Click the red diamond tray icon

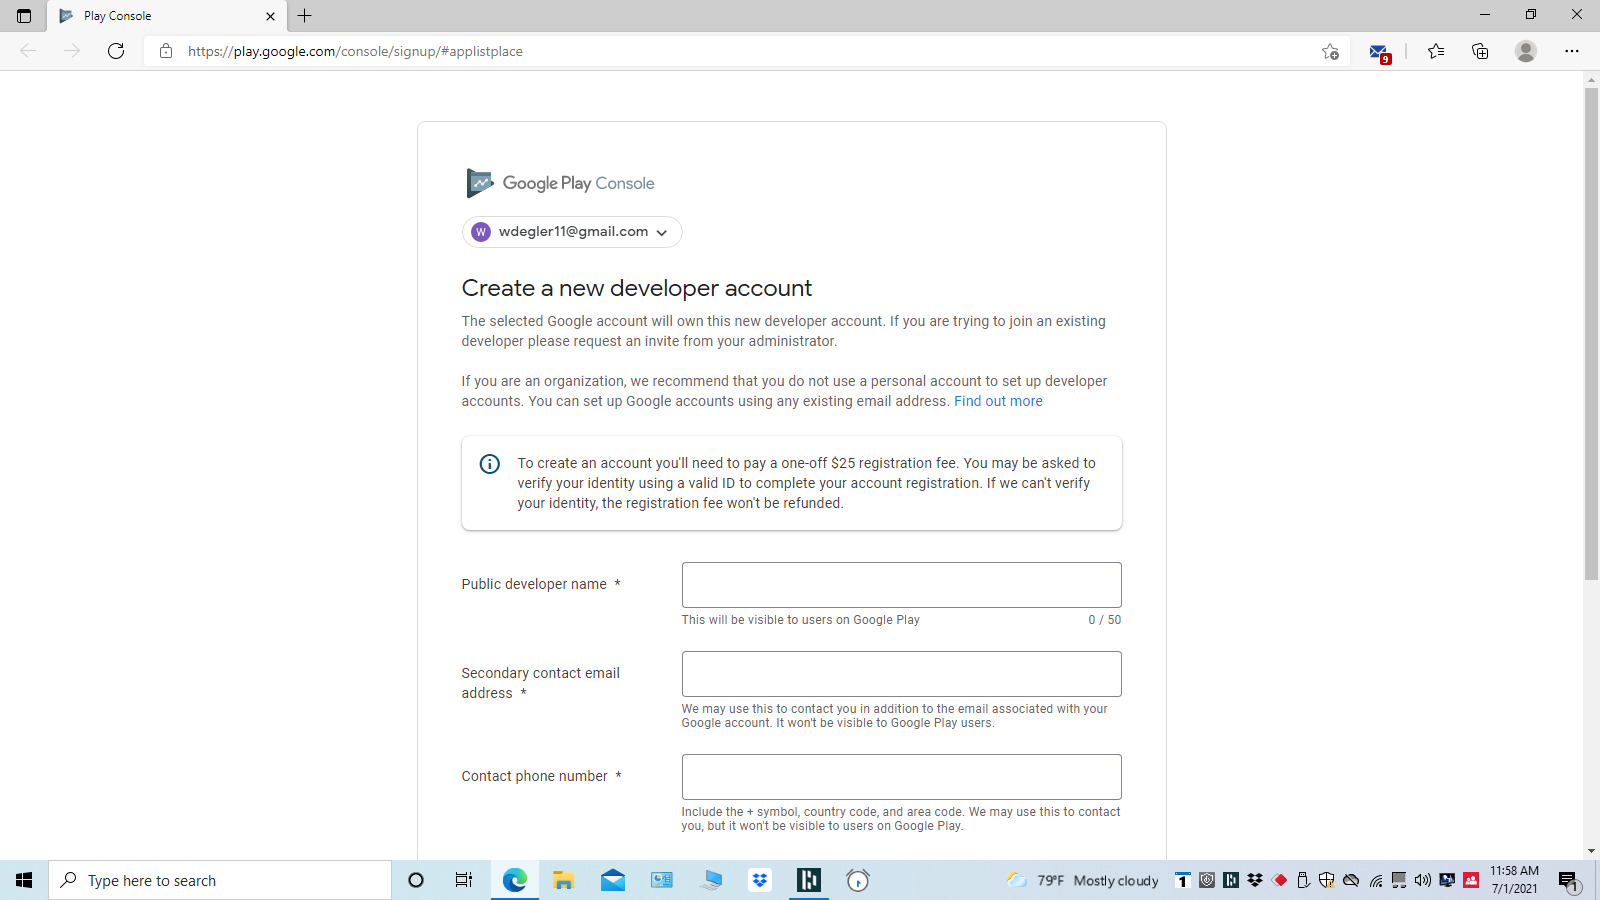click(1280, 880)
